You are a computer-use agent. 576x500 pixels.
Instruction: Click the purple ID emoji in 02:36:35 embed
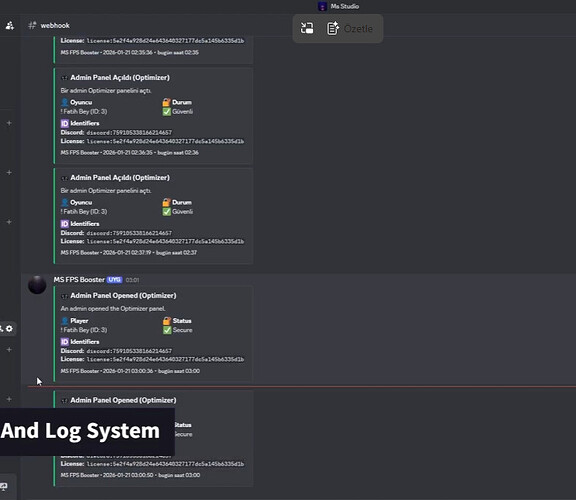coord(65,123)
